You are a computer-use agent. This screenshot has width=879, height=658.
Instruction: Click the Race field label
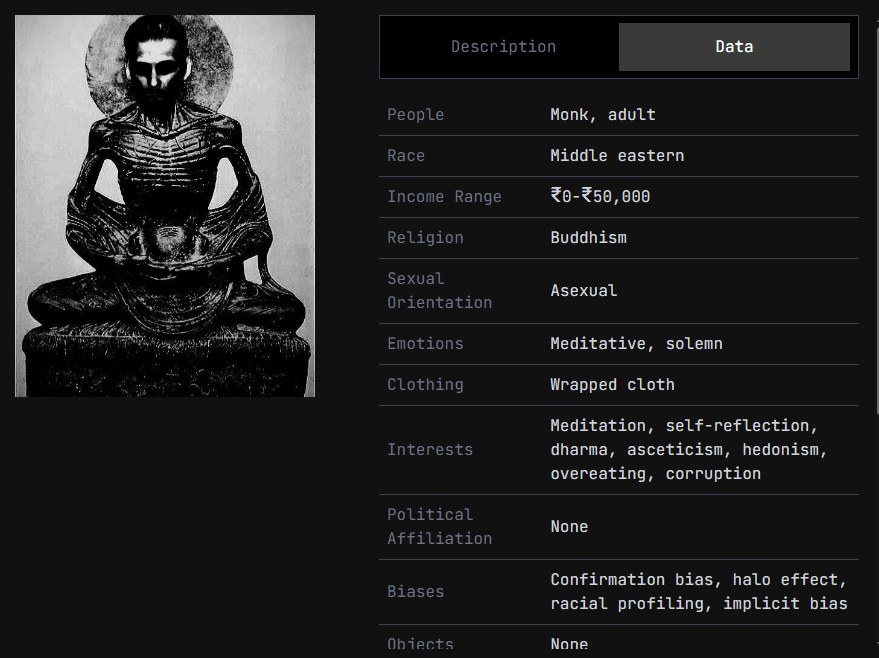pos(406,156)
